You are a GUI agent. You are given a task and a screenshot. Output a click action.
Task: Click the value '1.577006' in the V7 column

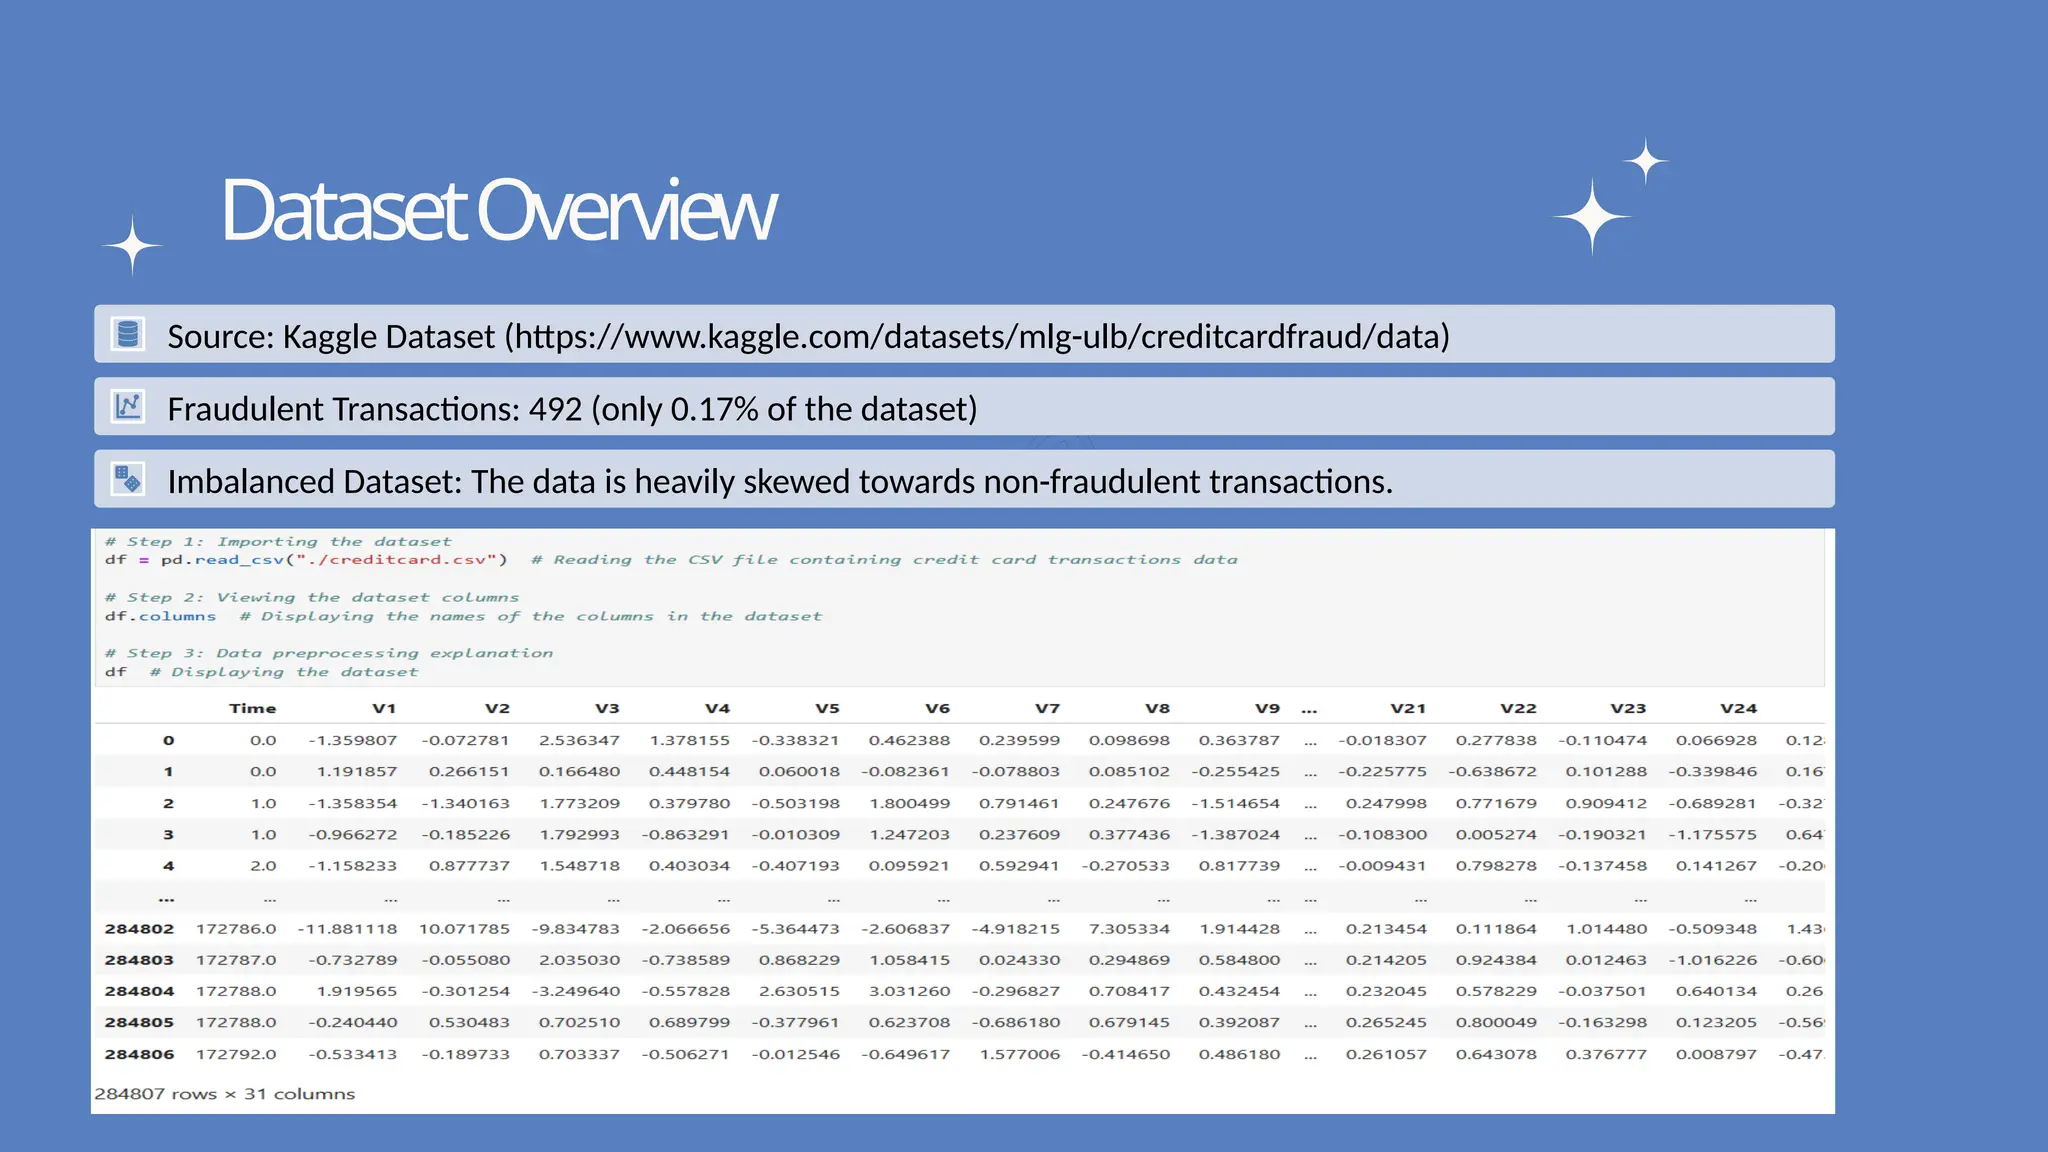tap(1019, 1054)
